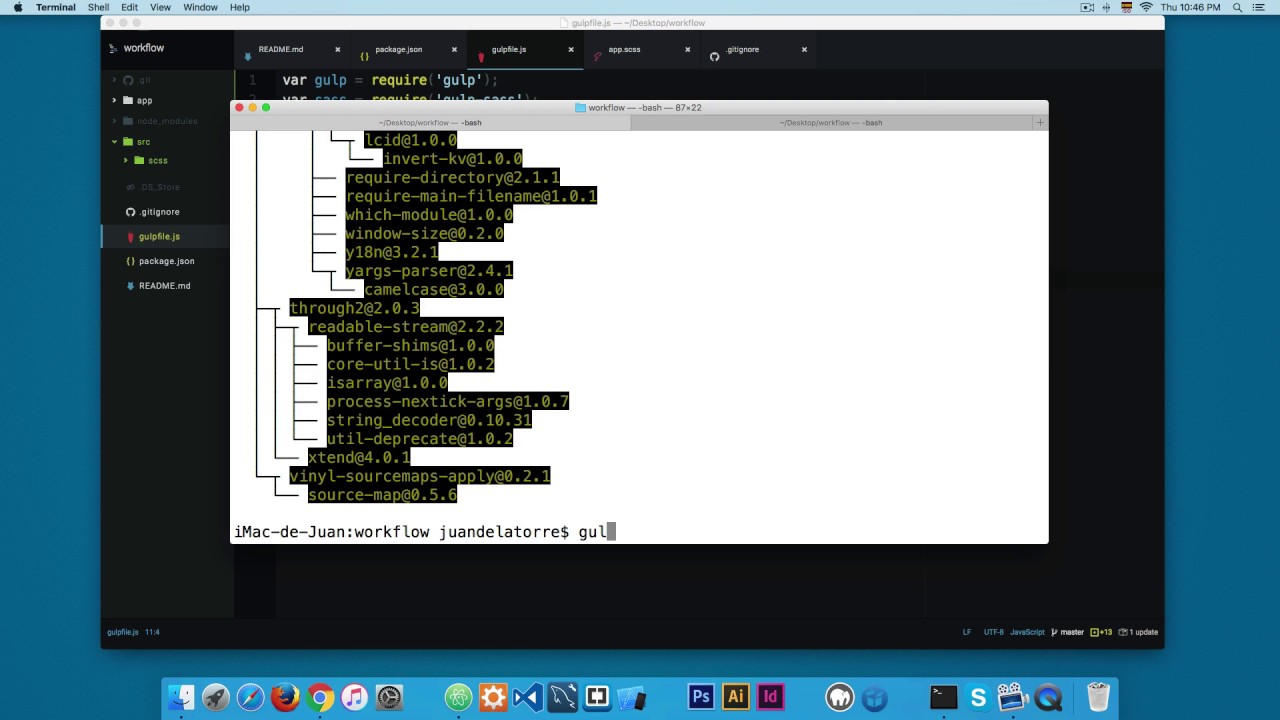
Task: Open Skype from the Dock
Action: (978, 697)
